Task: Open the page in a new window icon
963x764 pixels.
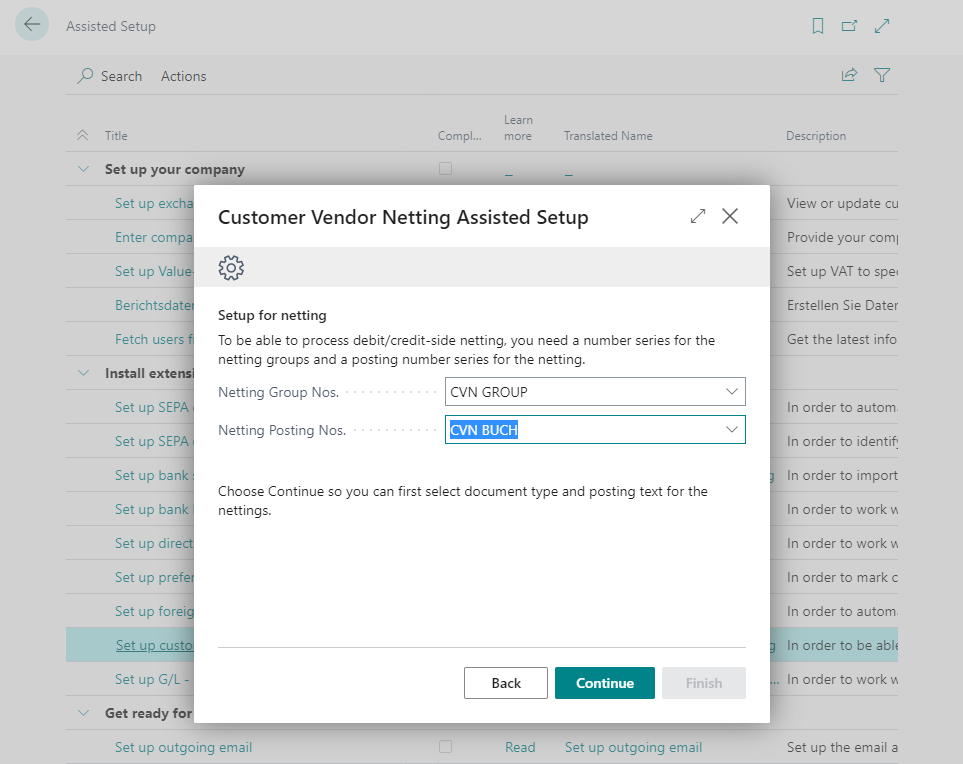Action: (x=849, y=26)
